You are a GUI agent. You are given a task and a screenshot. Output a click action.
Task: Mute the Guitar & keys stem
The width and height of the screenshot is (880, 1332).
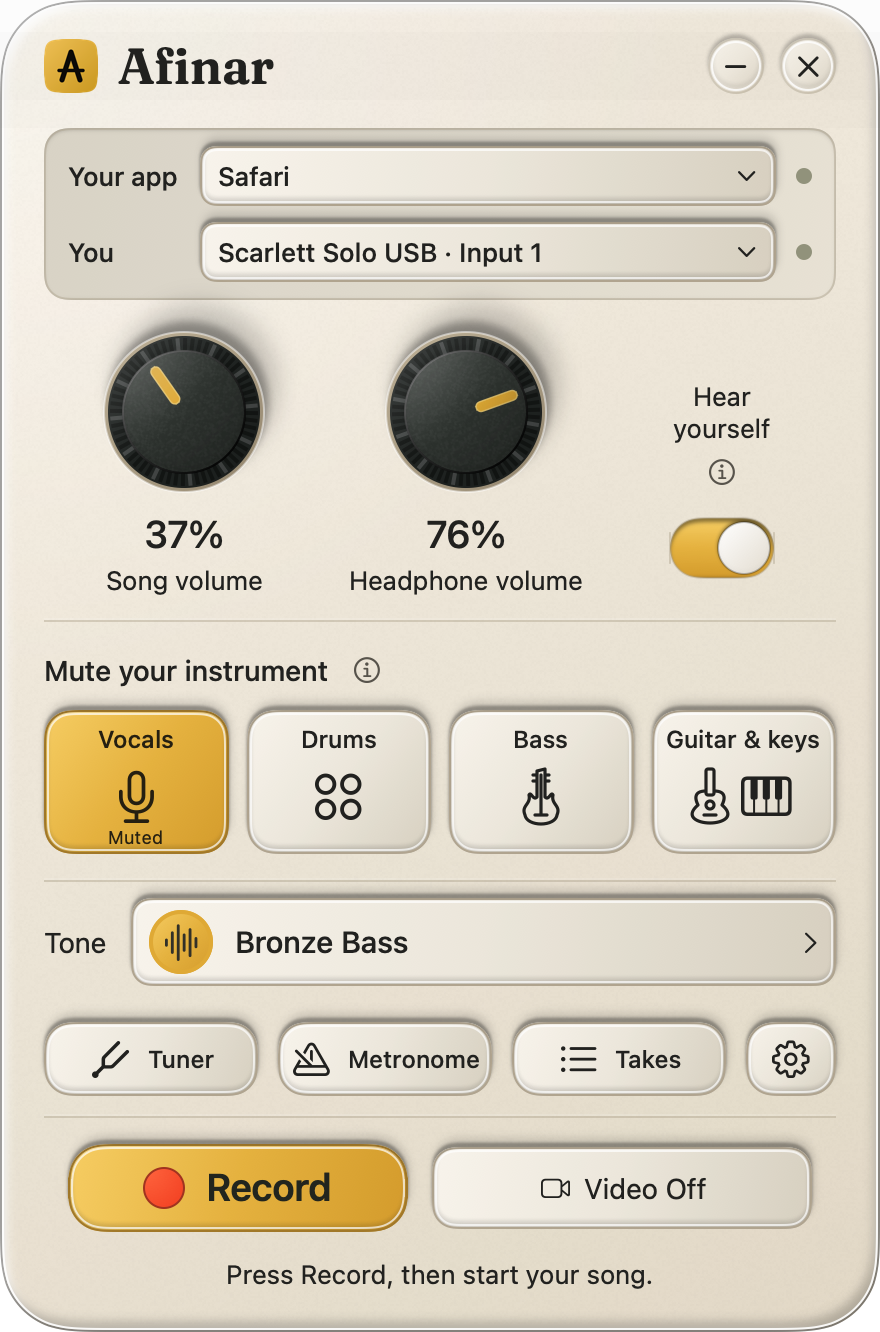click(x=743, y=781)
